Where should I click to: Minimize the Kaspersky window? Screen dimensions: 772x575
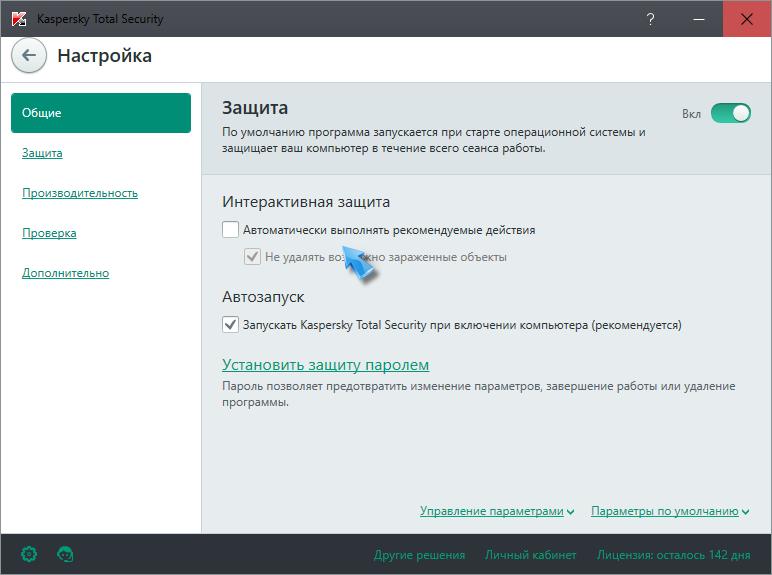tap(698, 19)
